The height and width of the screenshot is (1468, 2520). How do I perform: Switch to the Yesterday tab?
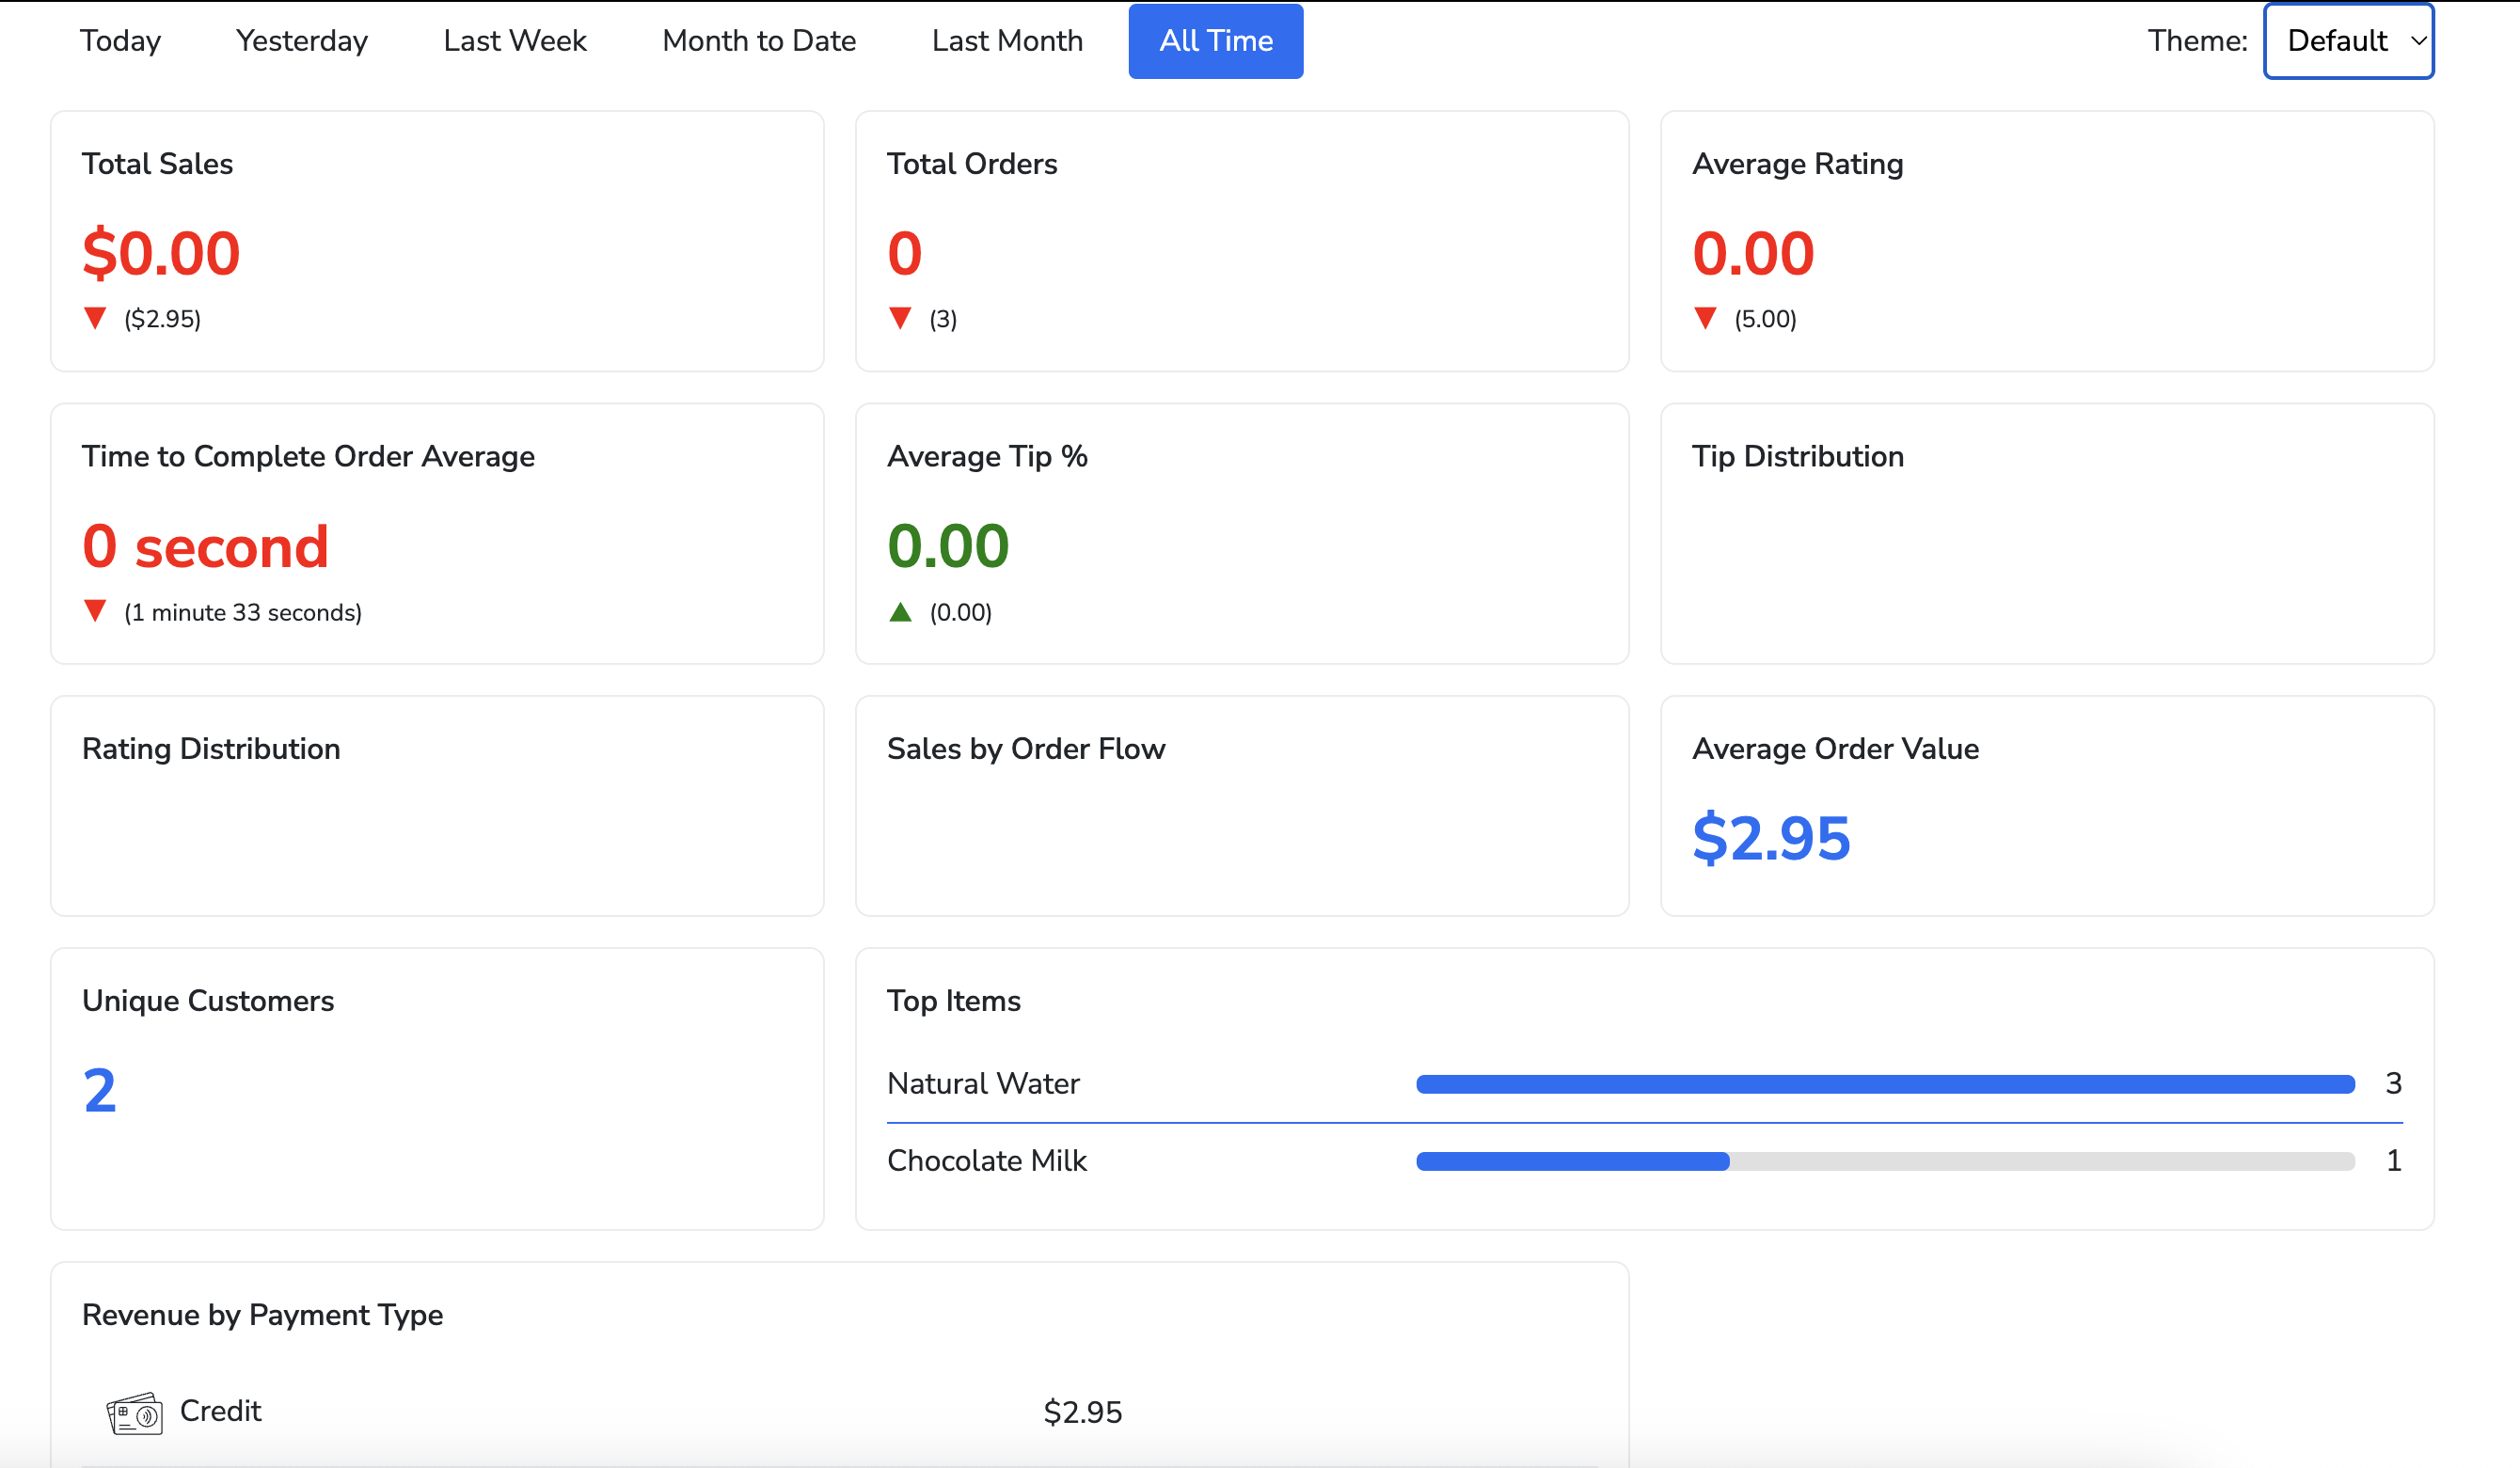pyautogui.click(x=302, y=41)
